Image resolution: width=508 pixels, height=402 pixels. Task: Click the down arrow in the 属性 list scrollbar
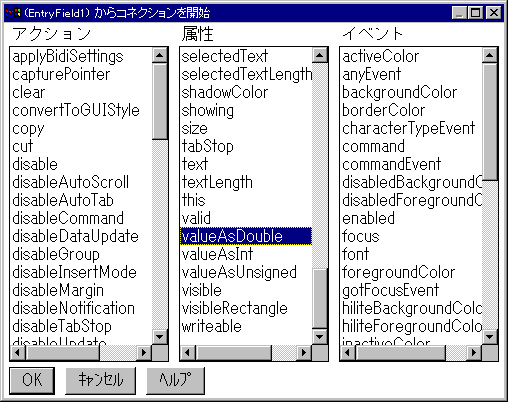(320, 336)
